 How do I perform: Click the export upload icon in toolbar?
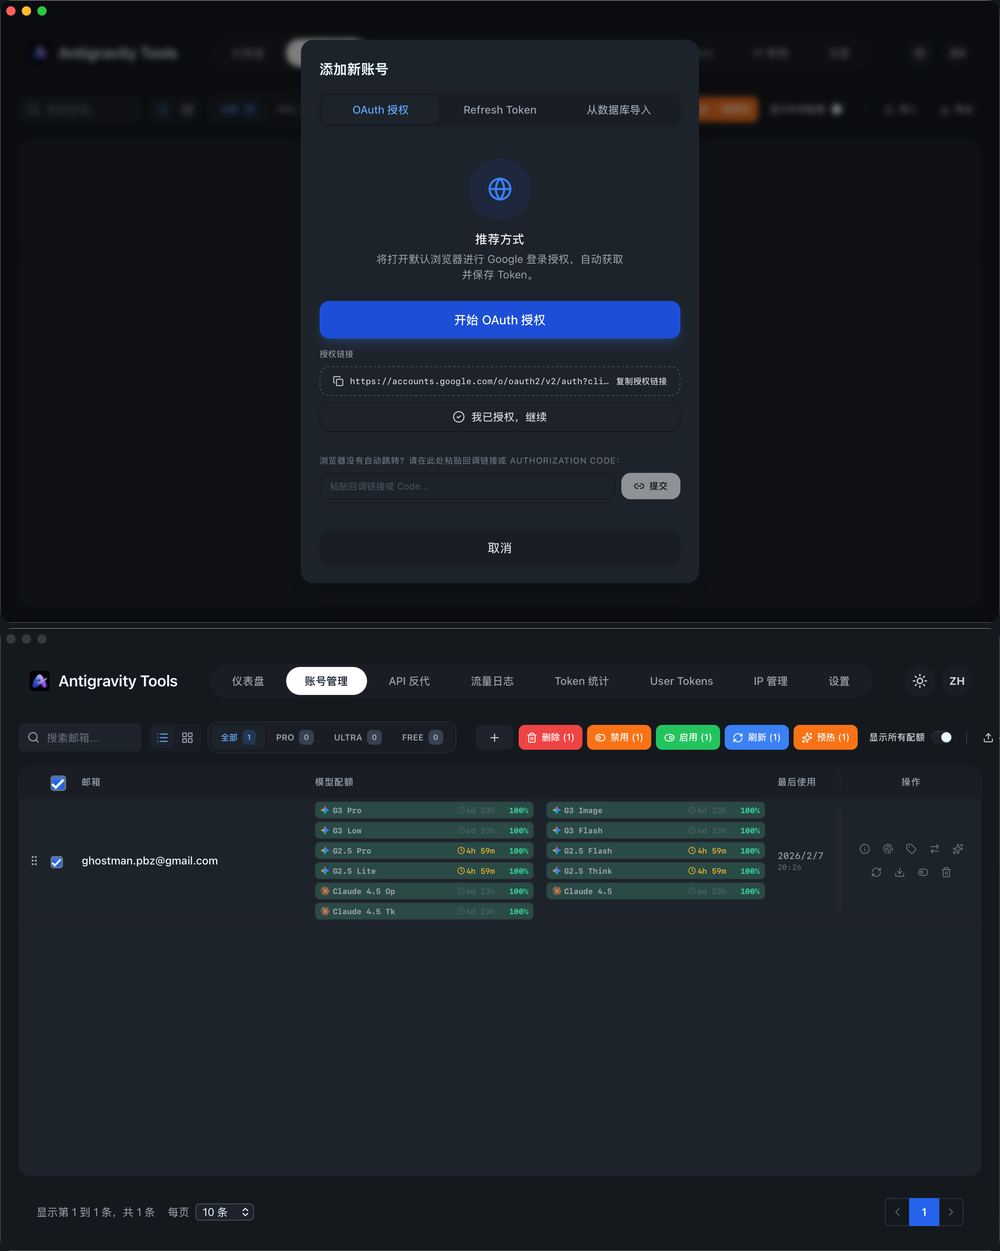(x=988, y=737)
